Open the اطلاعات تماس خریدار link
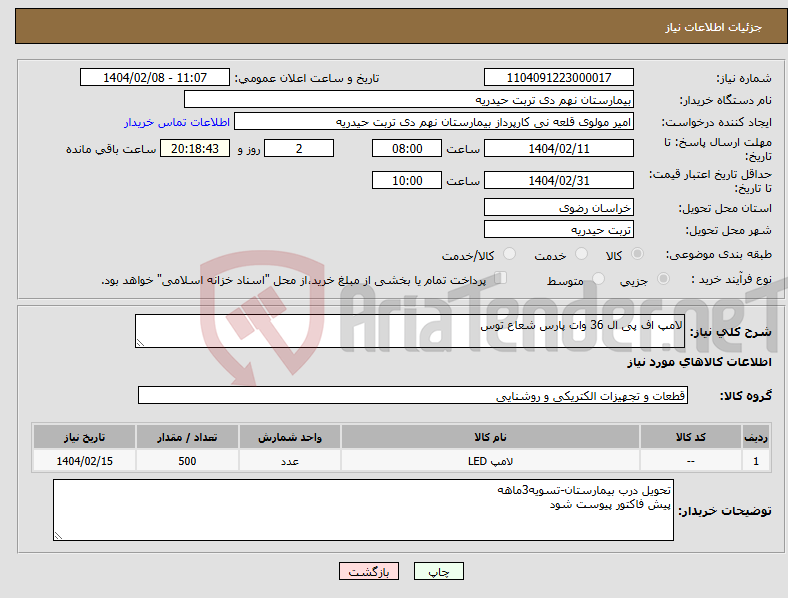 177,122
